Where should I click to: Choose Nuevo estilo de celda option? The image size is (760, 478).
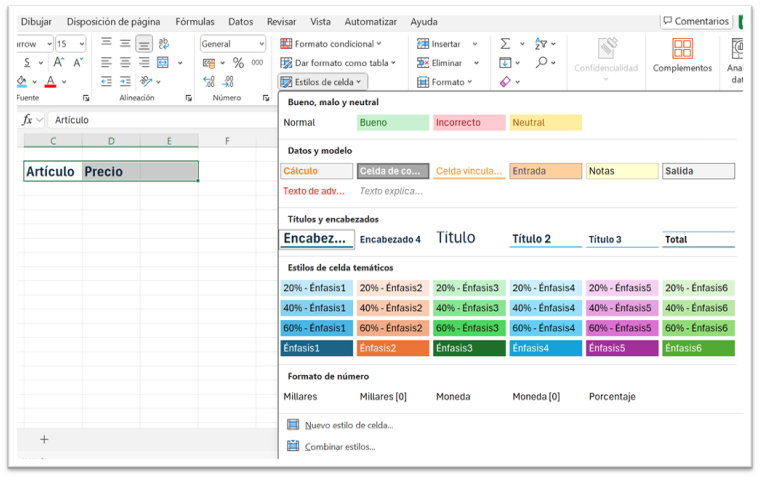click(348, 425)
